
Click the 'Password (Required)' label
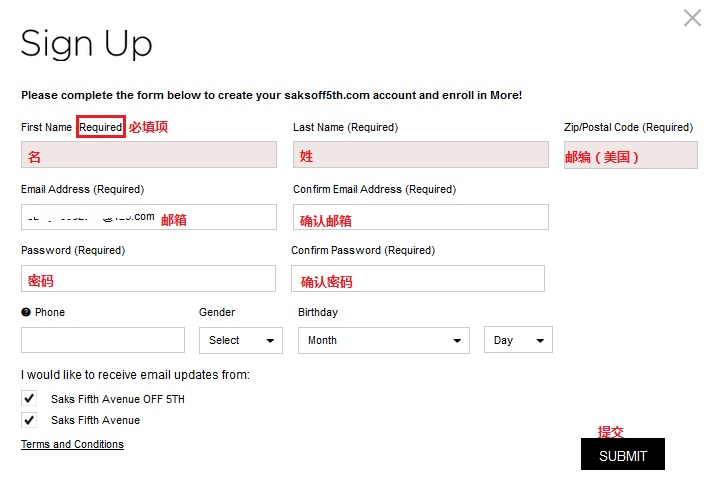click(73, 251)
